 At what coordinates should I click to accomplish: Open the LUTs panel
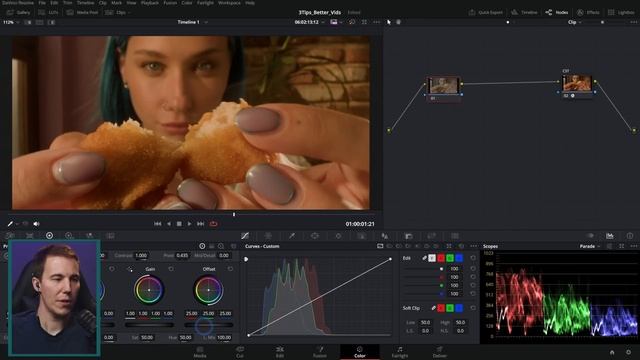[x=48, y=13]
